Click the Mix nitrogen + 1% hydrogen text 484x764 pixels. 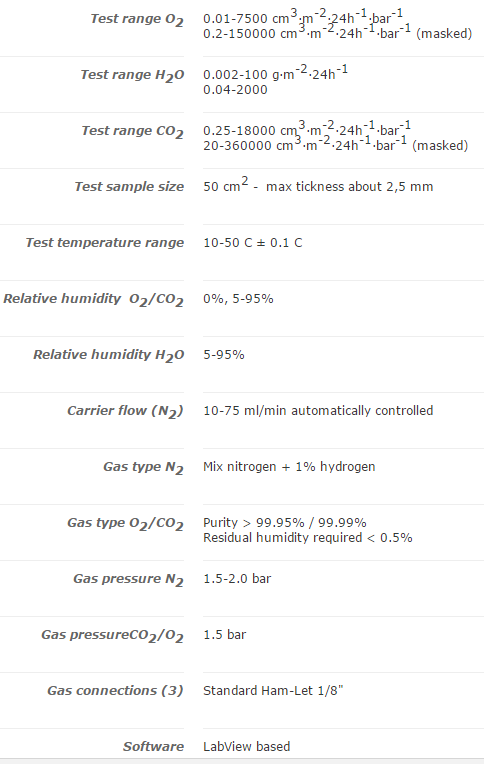click(289, 467)
